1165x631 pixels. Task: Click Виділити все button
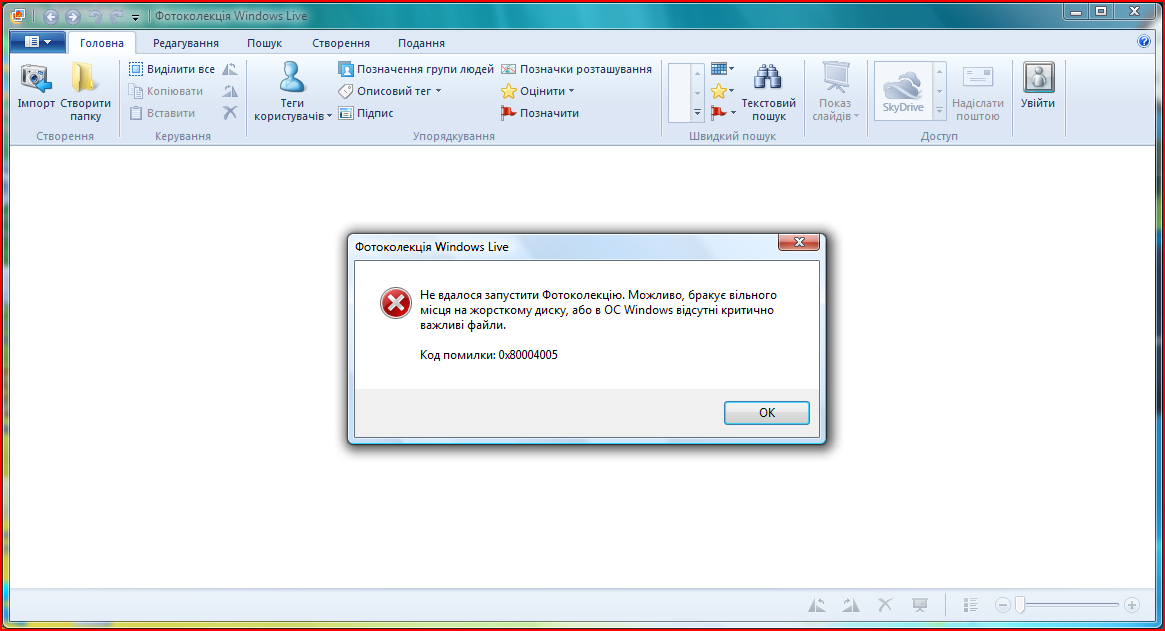[x=172, y=69]
